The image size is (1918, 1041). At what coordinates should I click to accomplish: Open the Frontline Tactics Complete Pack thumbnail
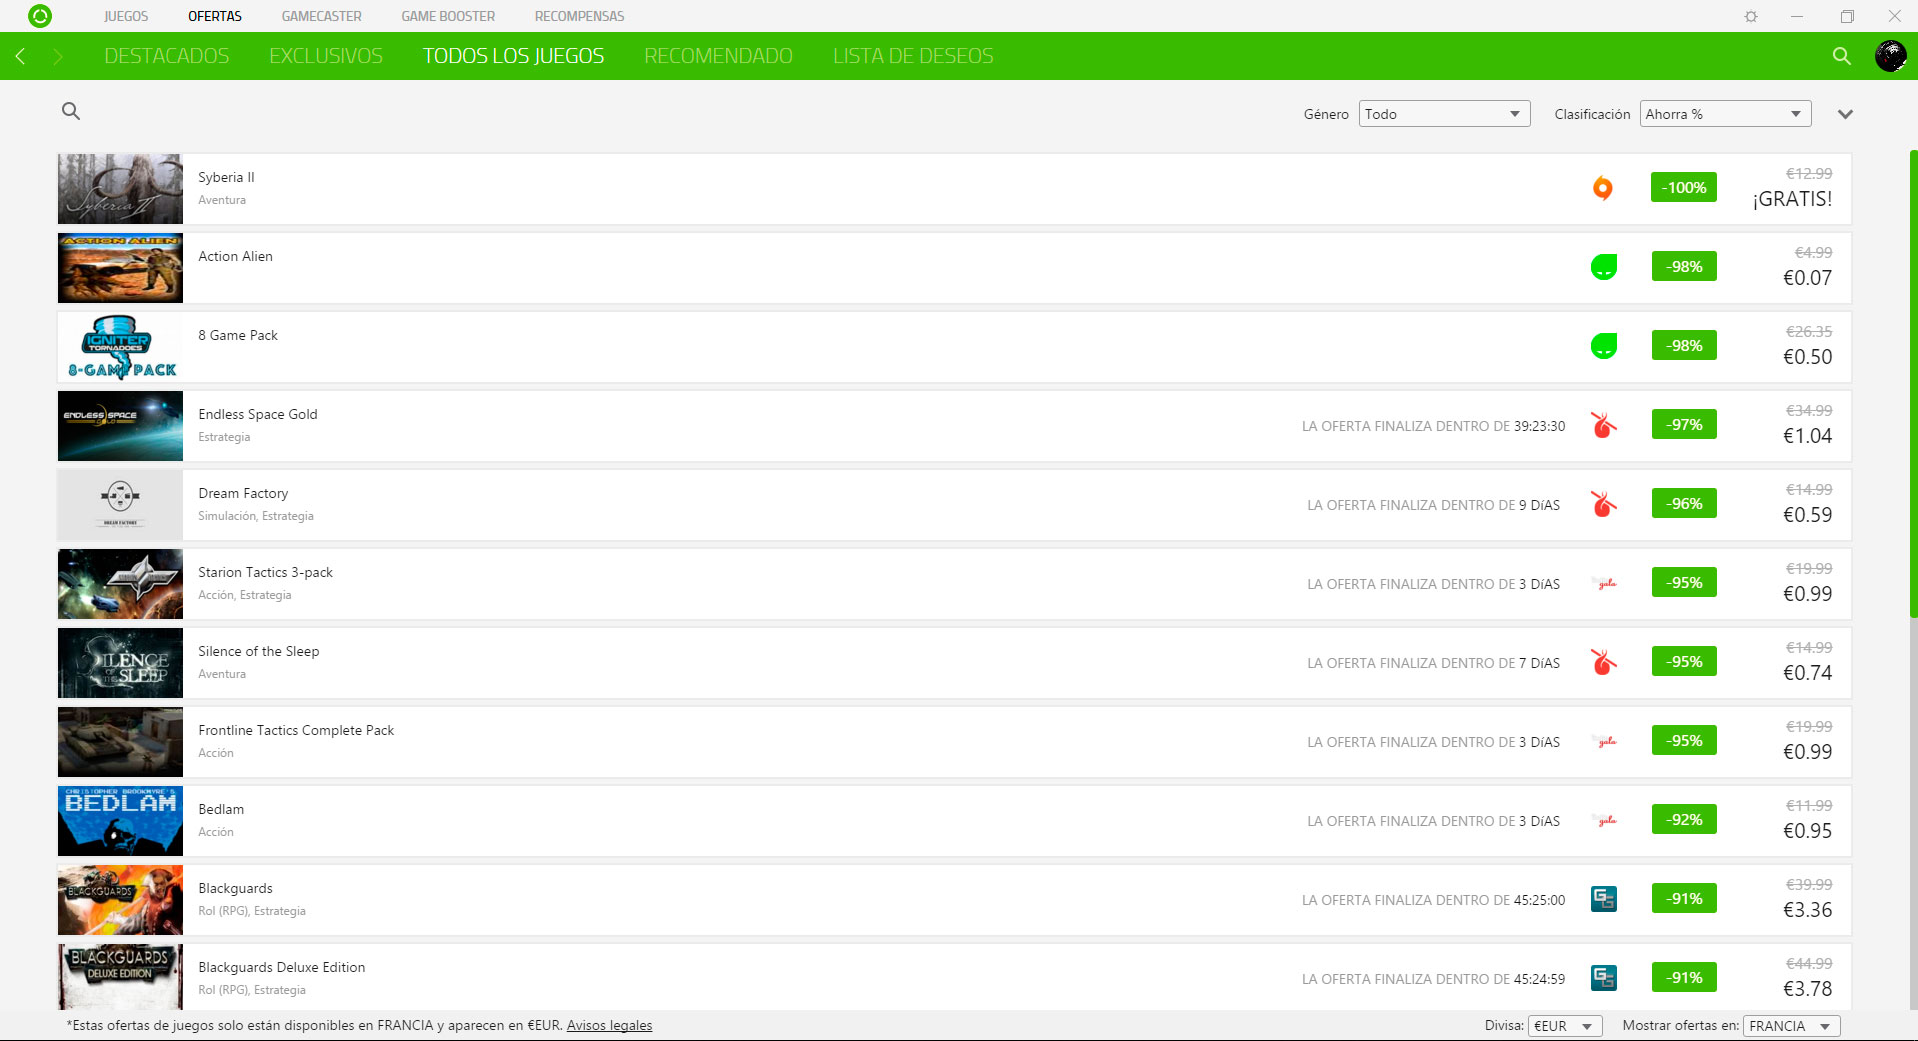[x=120, y=741]
